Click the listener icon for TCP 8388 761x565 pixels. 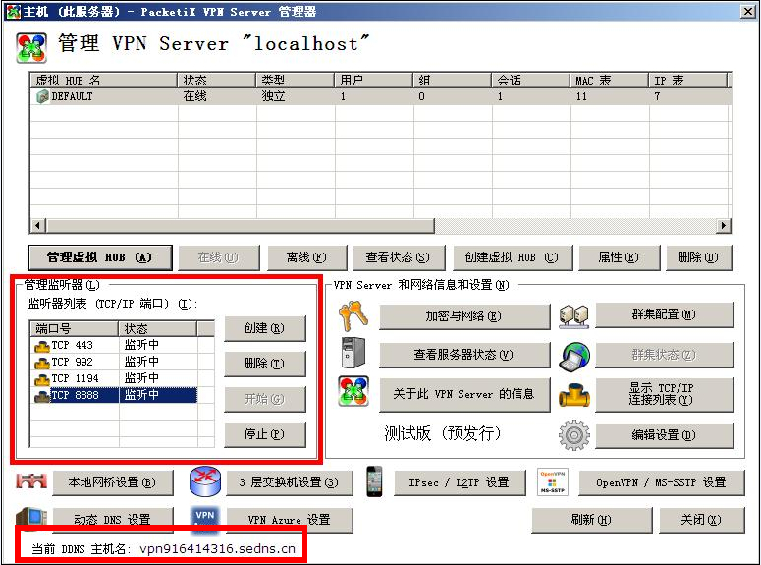tap(42, 396)
